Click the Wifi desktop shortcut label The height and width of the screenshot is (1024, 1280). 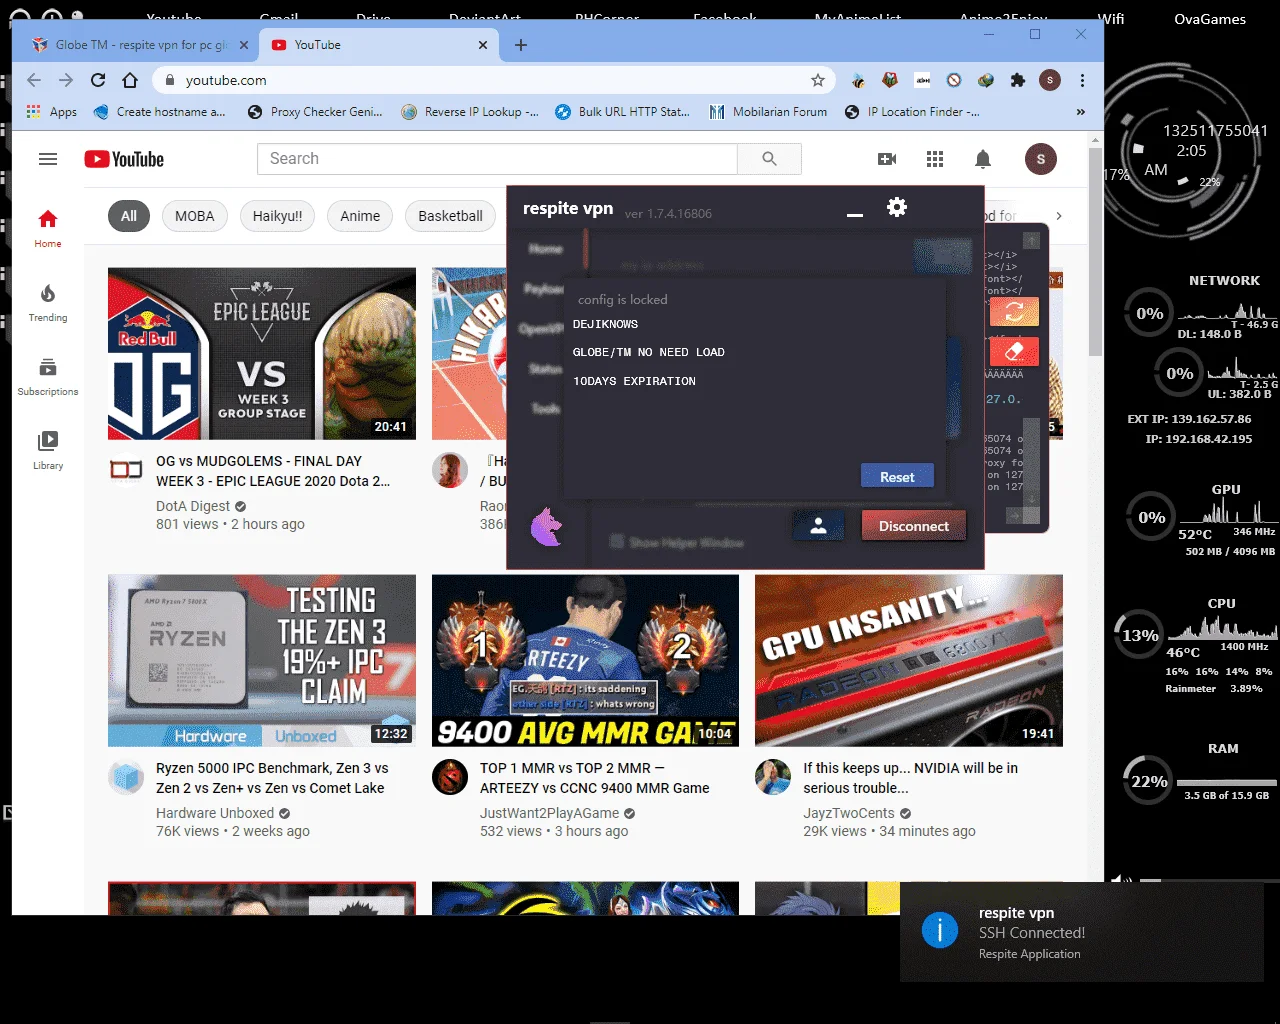(x=1110, y=18)
